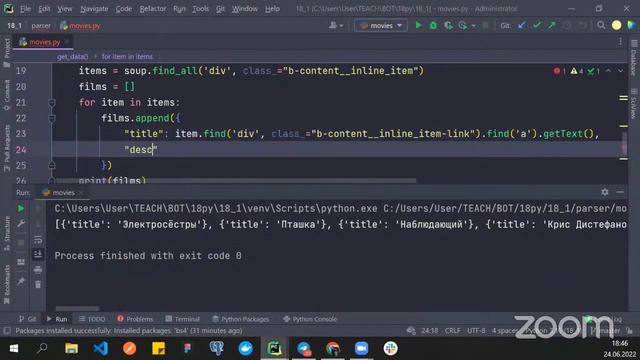Open Database tool window on right
This screenshot has width=640, height=360.
coord(633,58)
